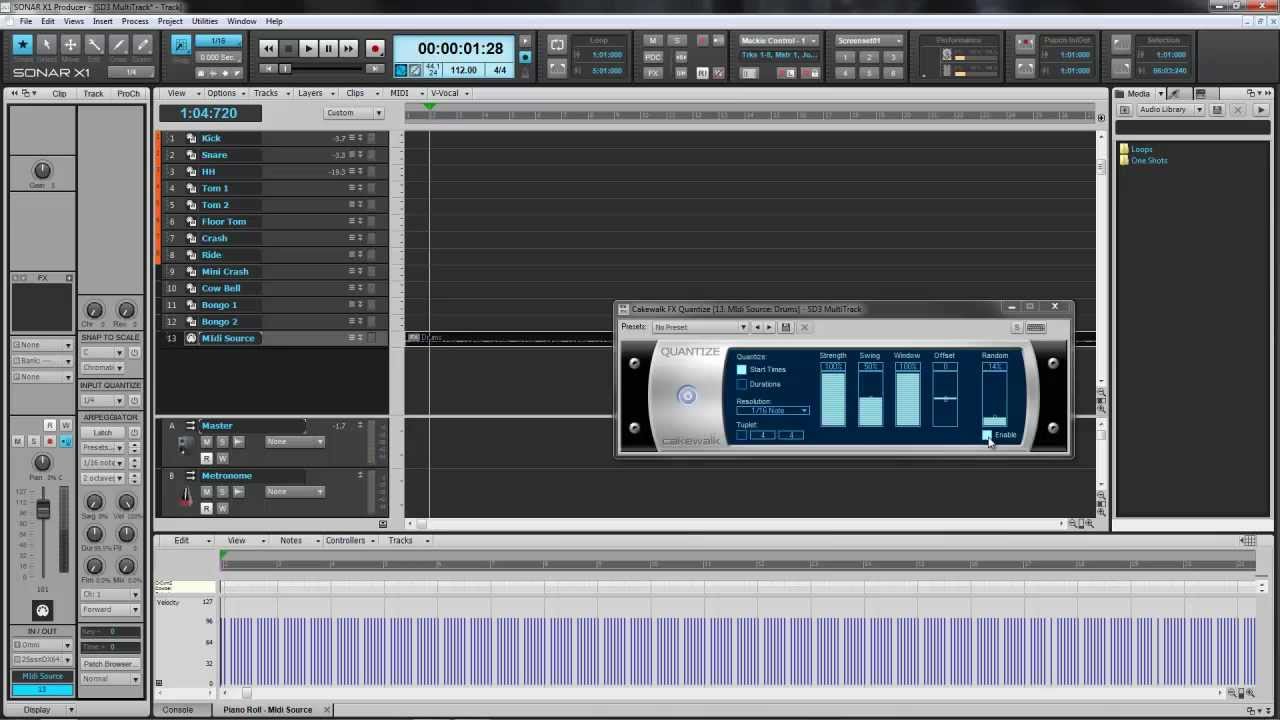Open the Quantize Presets dropdown
The height and width of the screenshot is (720, 1280).
[699, 327]
